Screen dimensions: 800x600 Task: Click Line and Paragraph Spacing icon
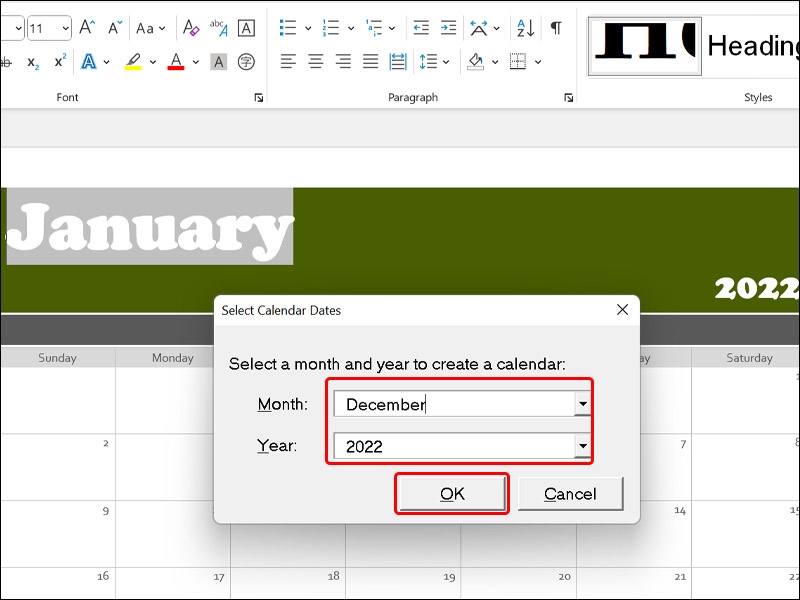click(x=428, y=62)
